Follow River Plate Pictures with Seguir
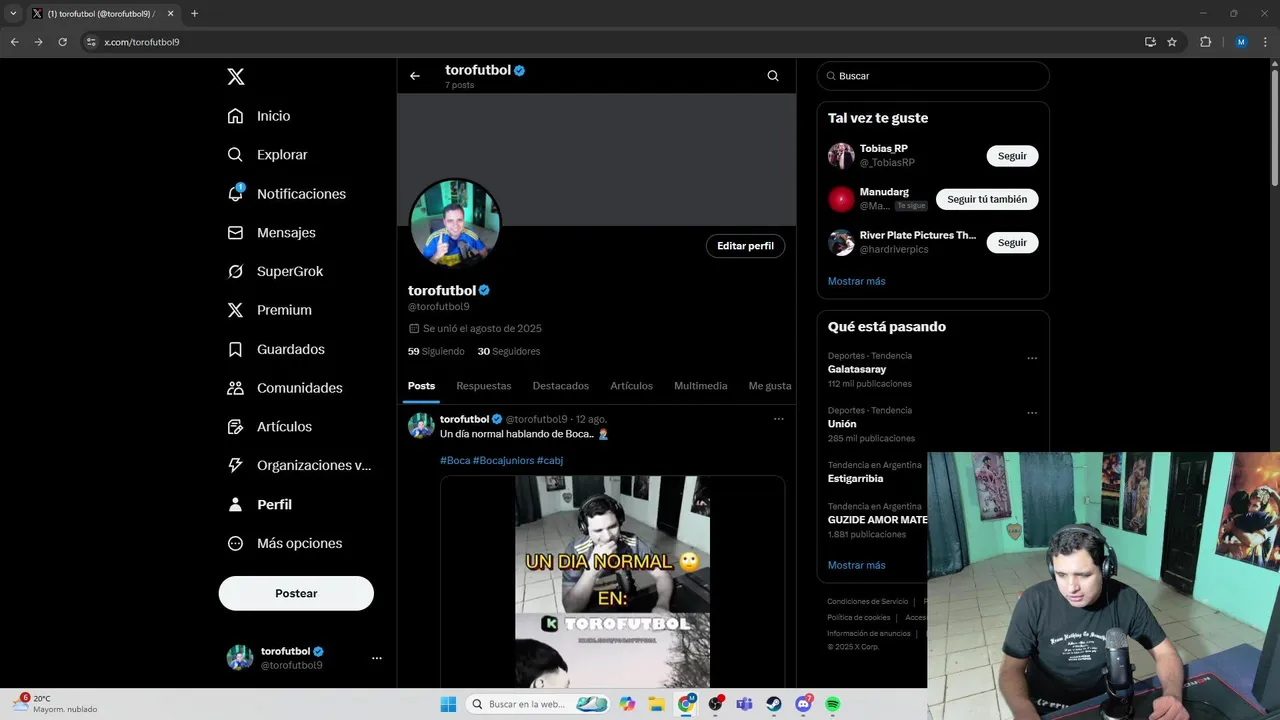1280x720 pixels. (1012, 242)
